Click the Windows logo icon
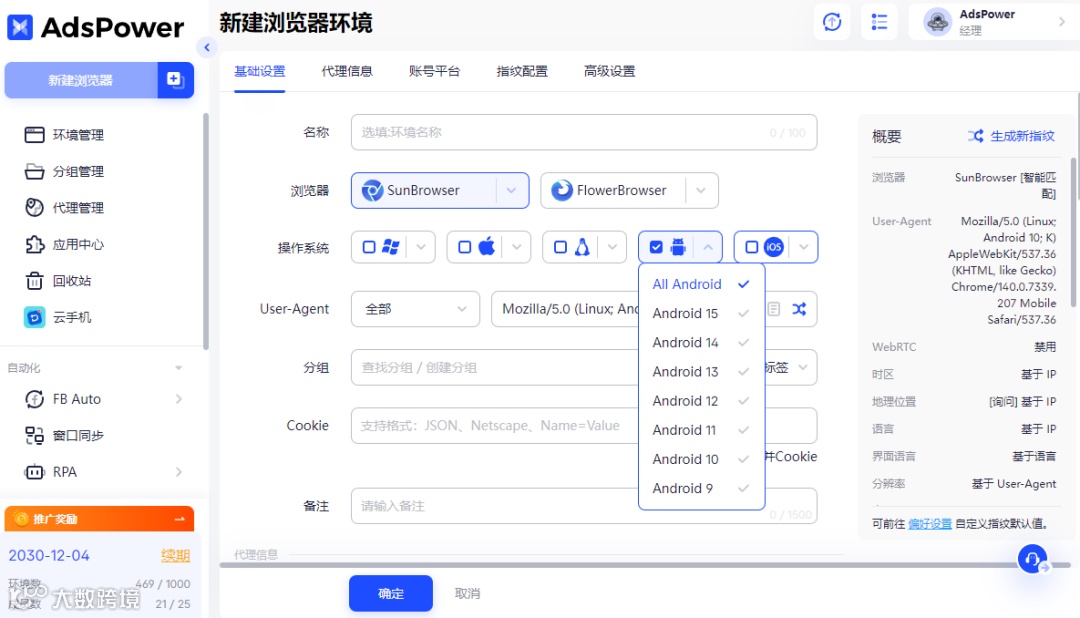This screenshot has height=618, width=1080. point(391,247)
